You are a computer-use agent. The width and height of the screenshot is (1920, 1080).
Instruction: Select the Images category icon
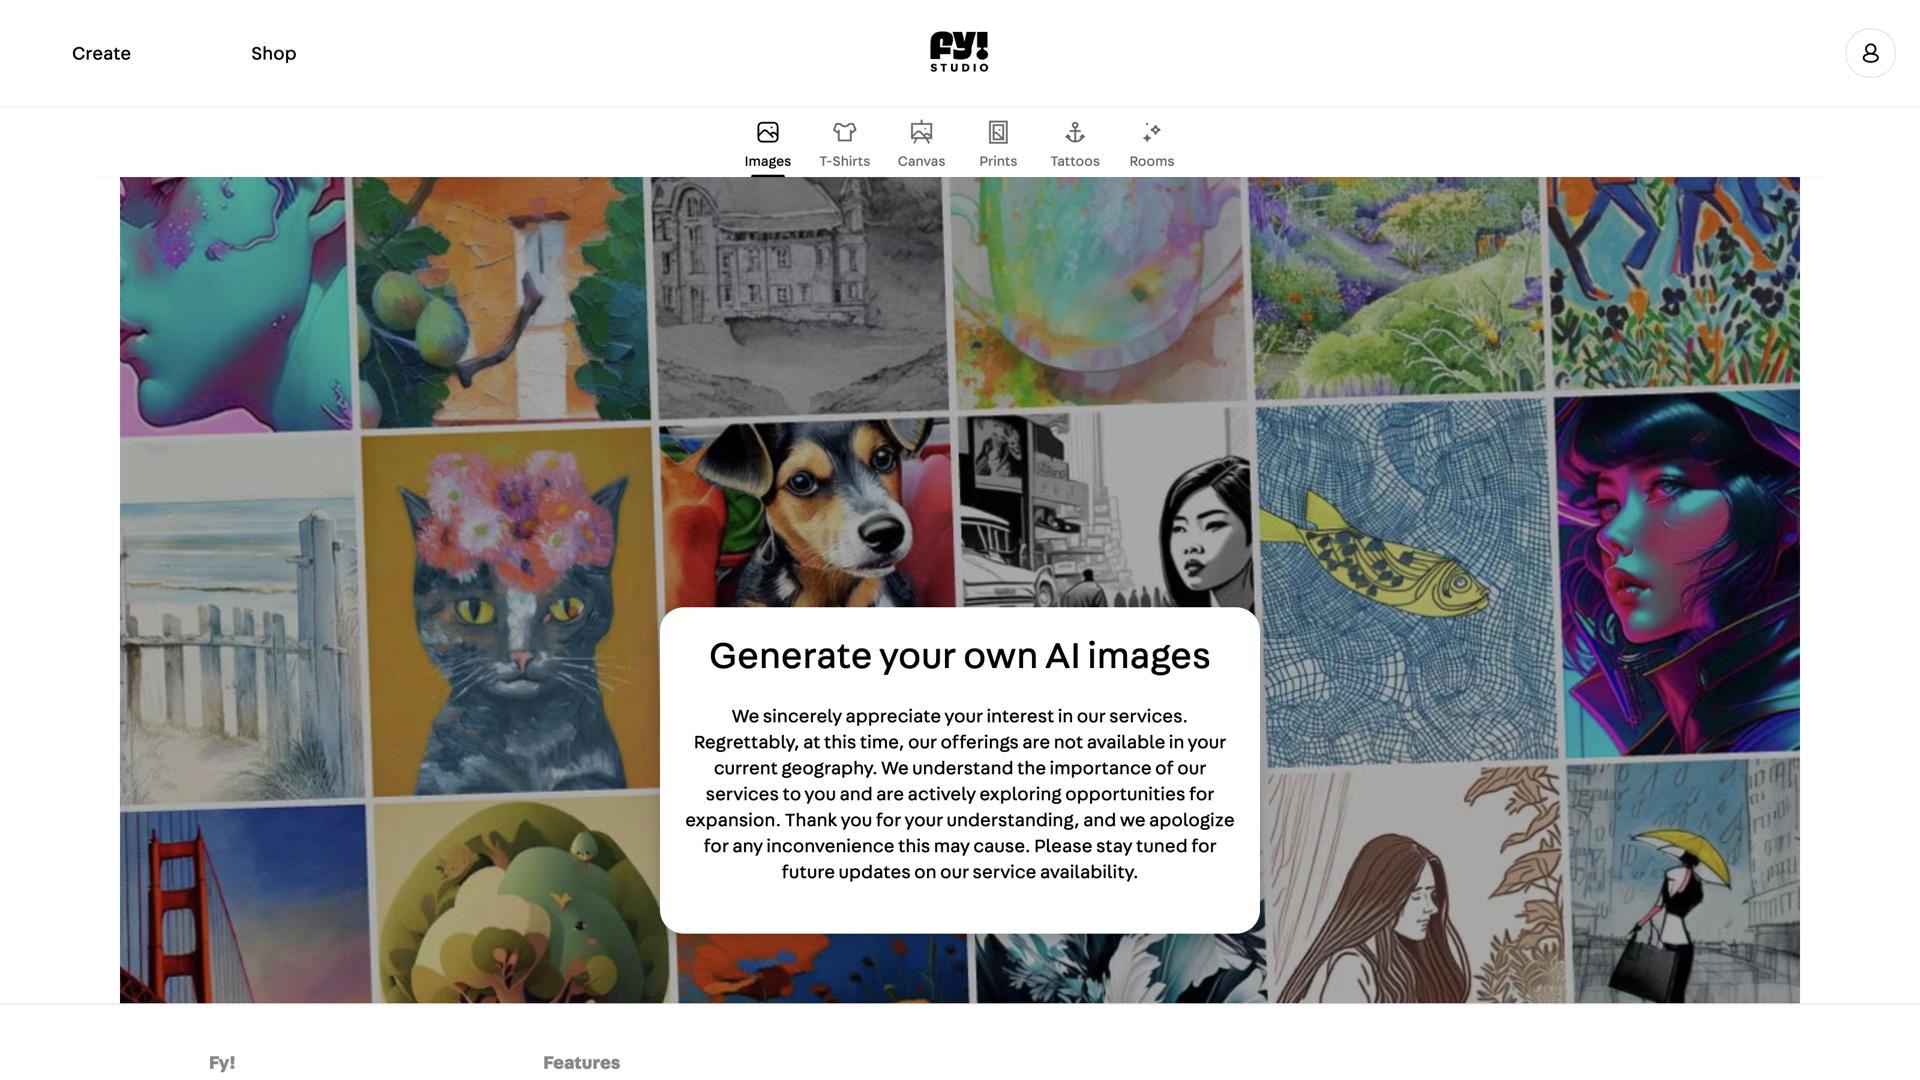[x=767, y=132]
